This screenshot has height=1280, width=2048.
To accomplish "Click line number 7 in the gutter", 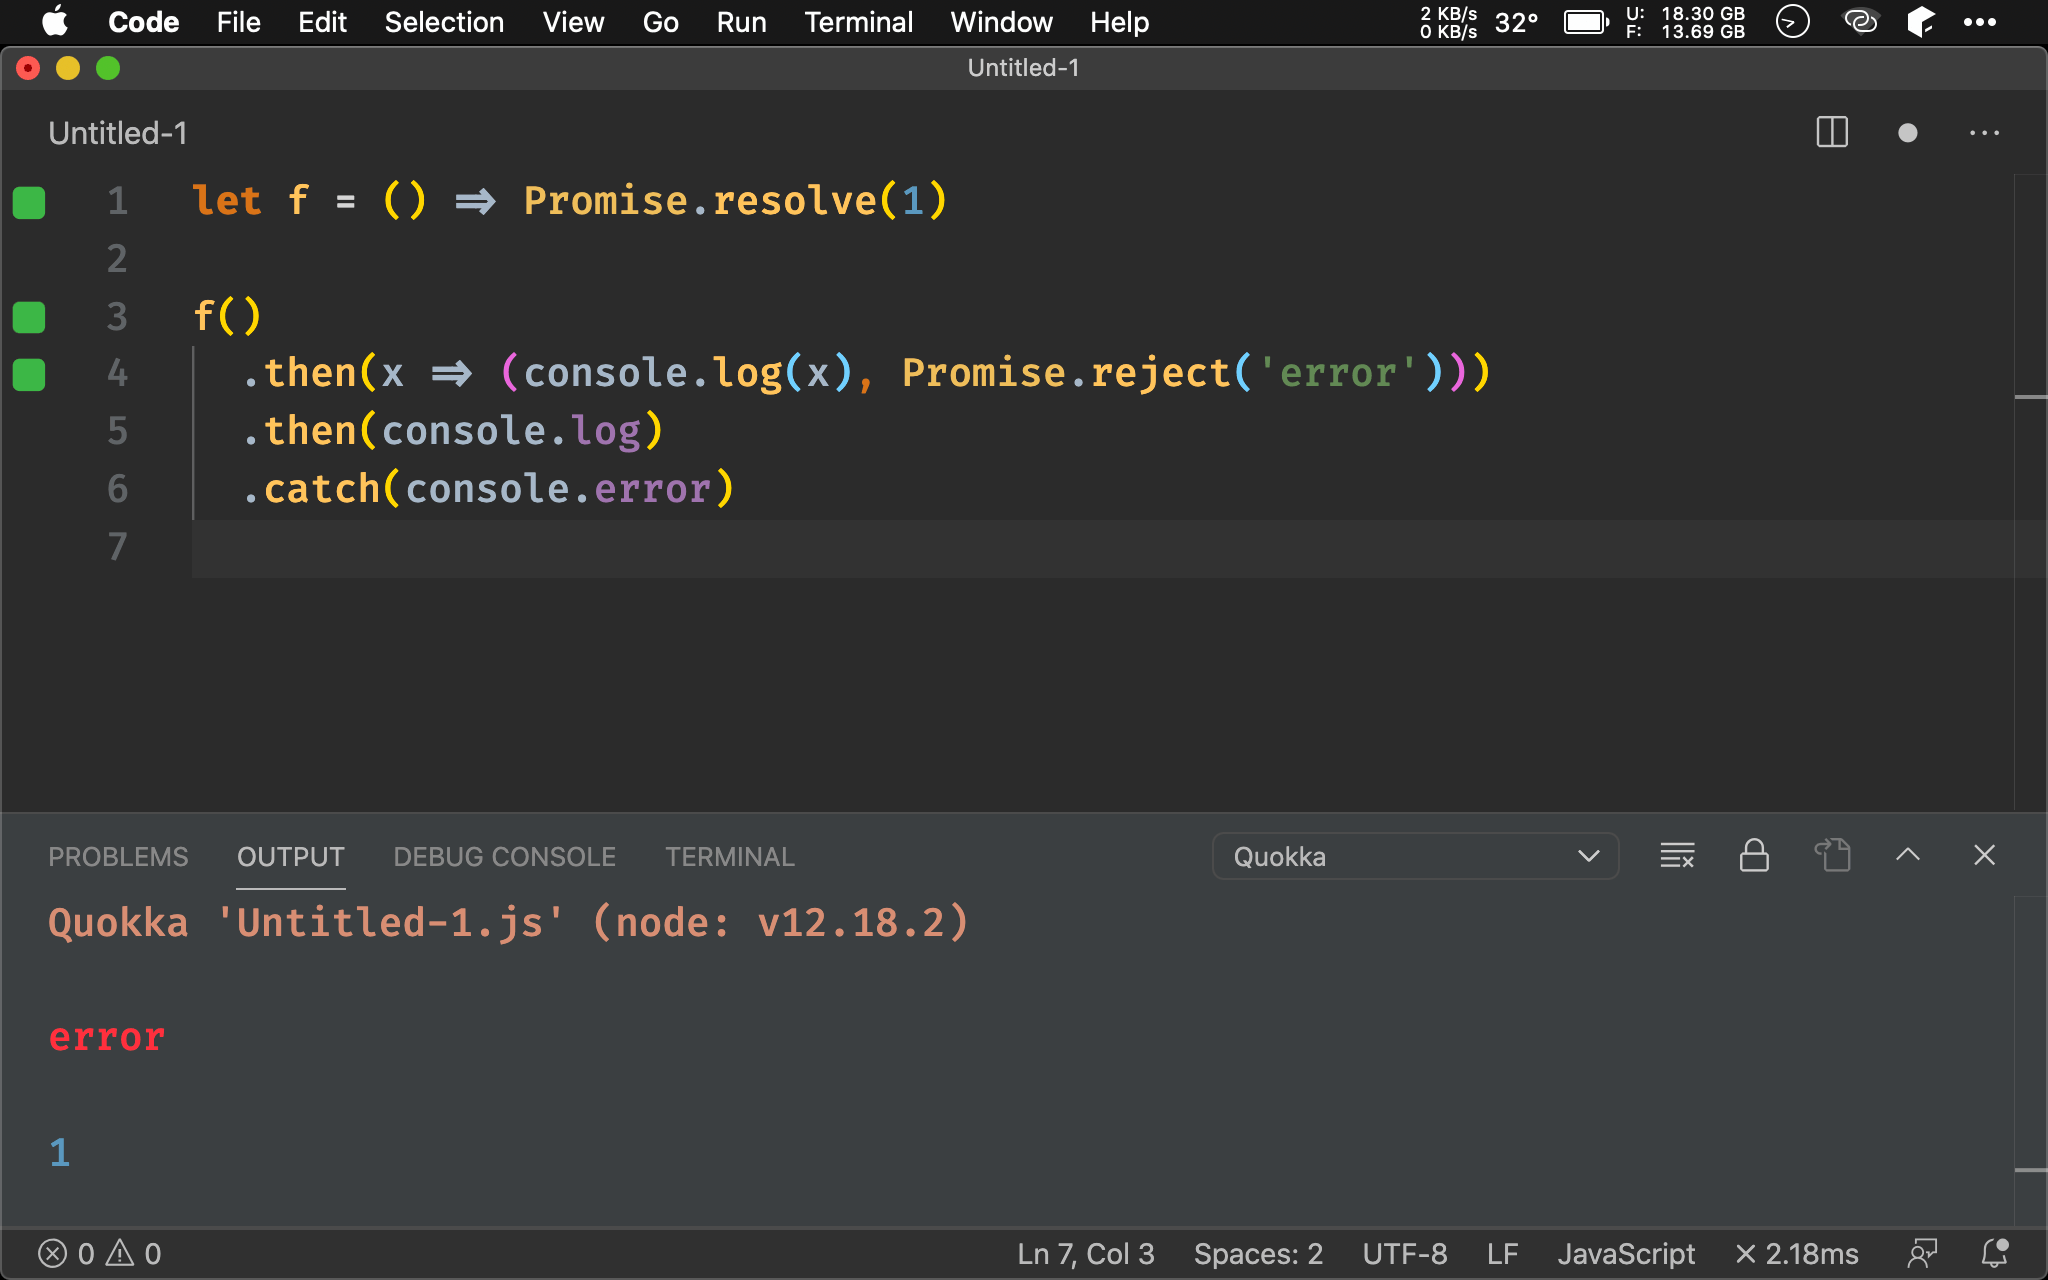I will tap(117, 547).
